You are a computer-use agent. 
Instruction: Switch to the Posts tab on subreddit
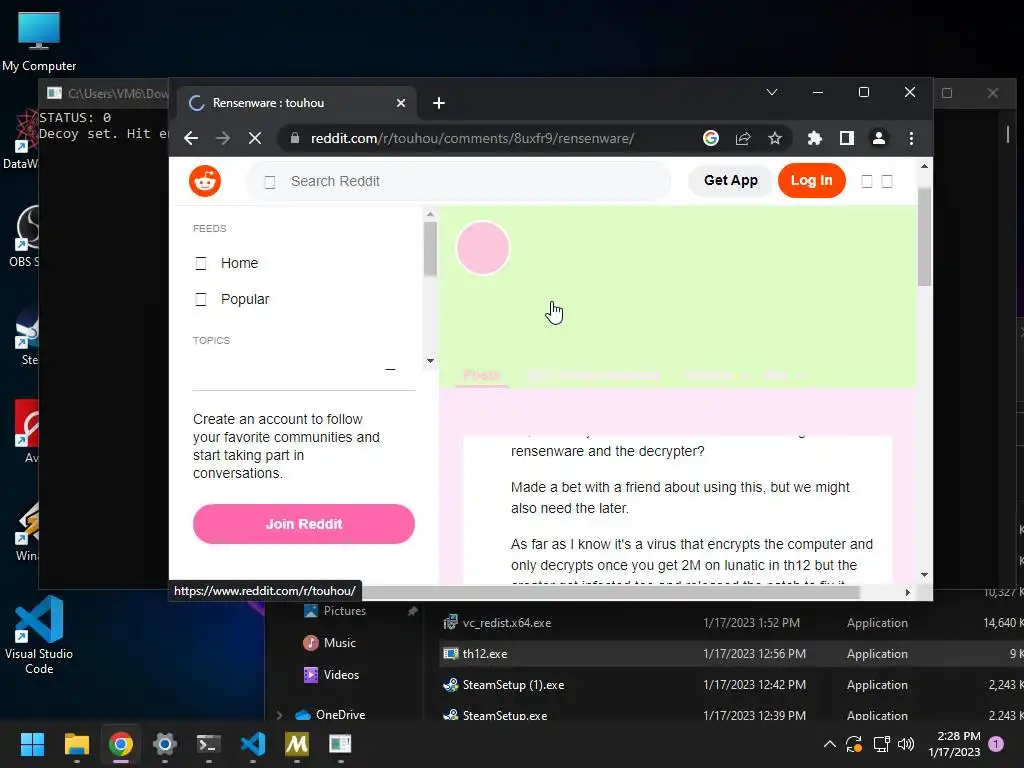[482, 375]
